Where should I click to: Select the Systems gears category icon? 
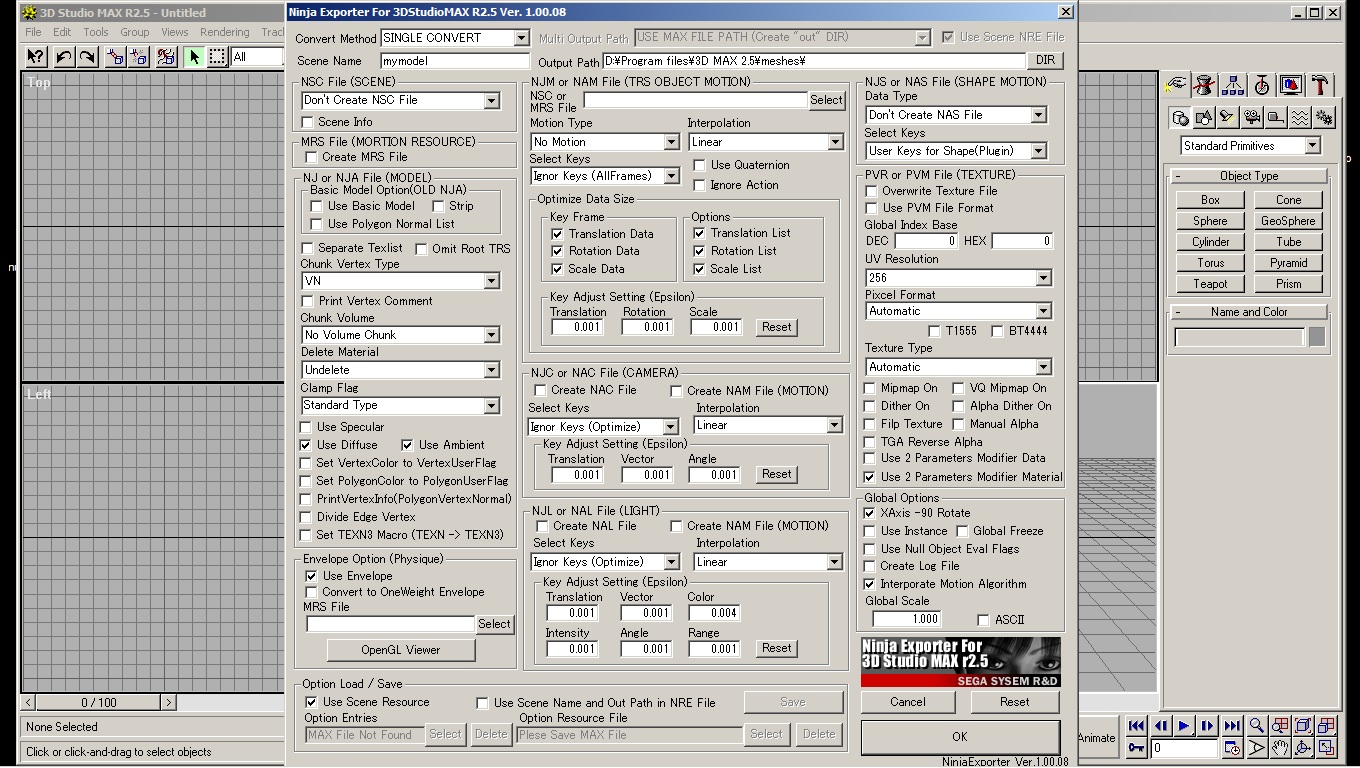click(1324, 118)
